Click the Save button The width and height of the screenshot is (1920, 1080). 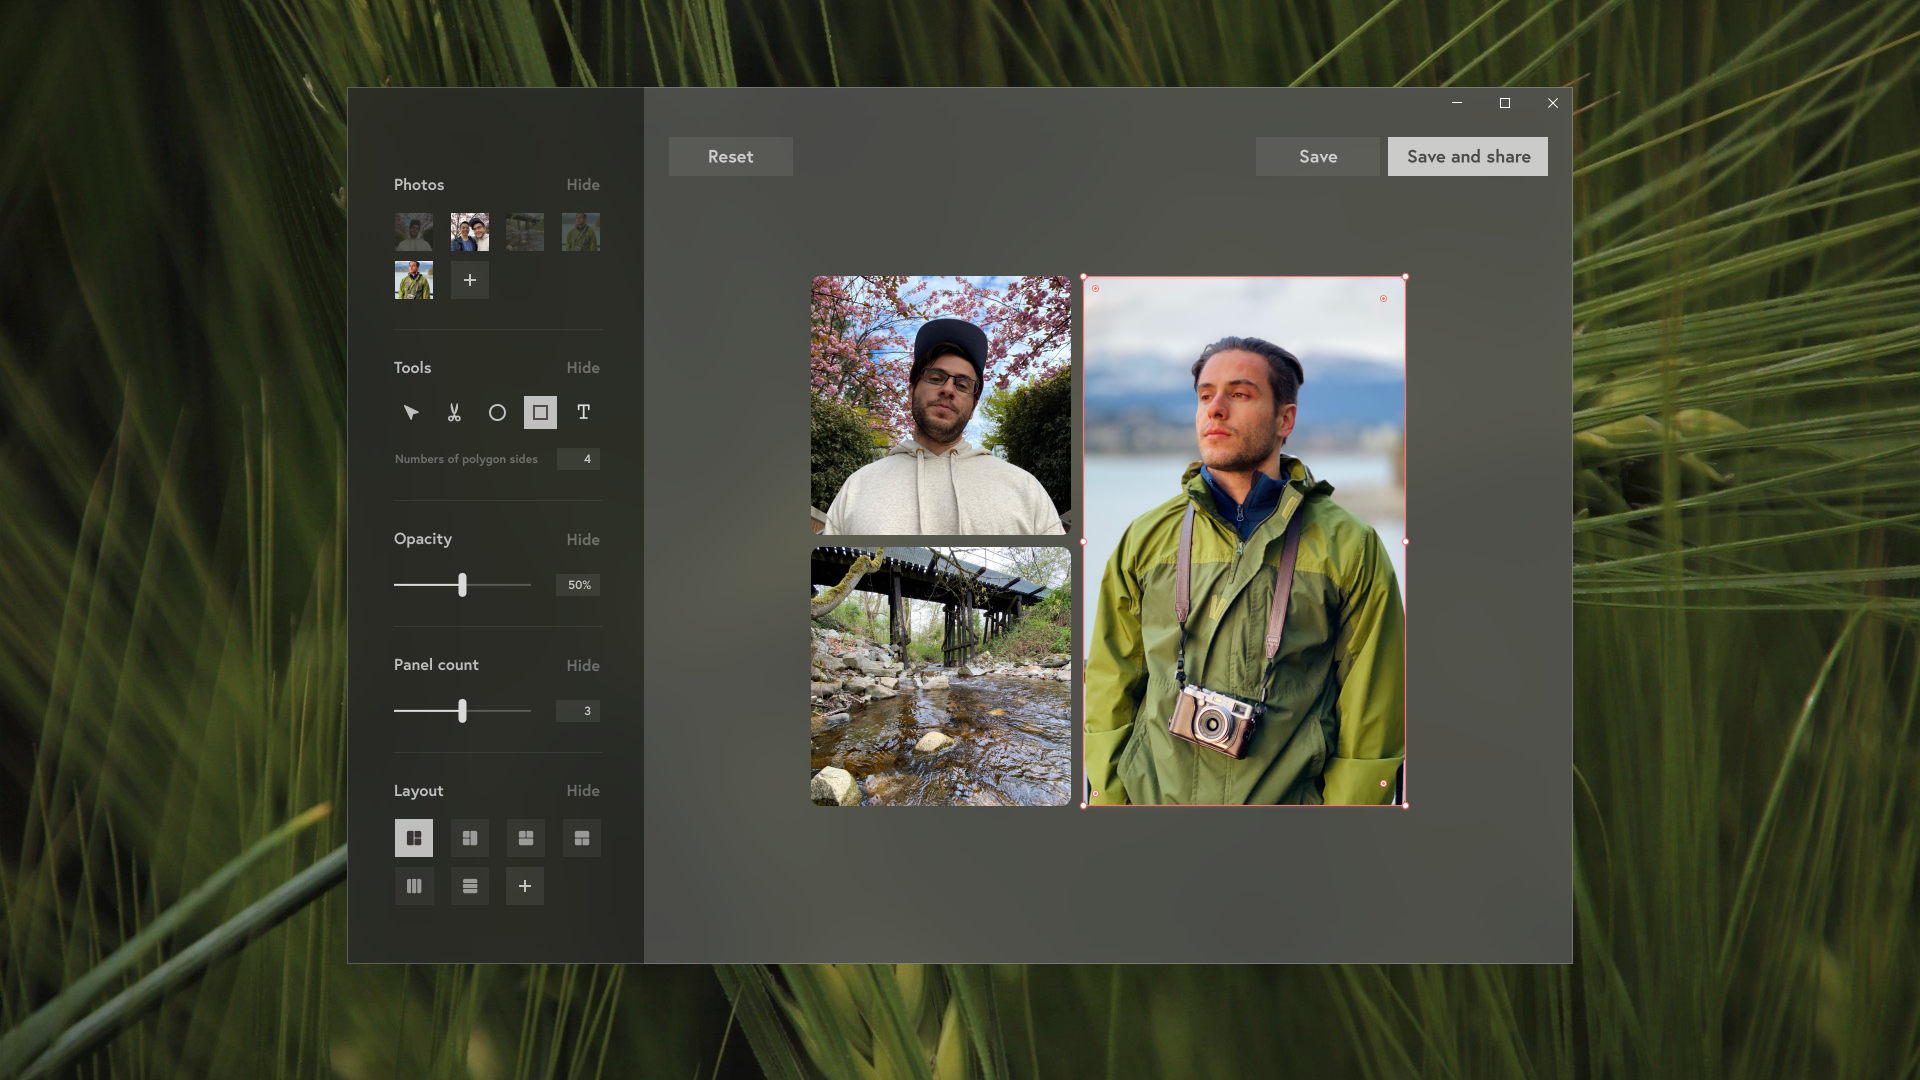coord(1317,157)
